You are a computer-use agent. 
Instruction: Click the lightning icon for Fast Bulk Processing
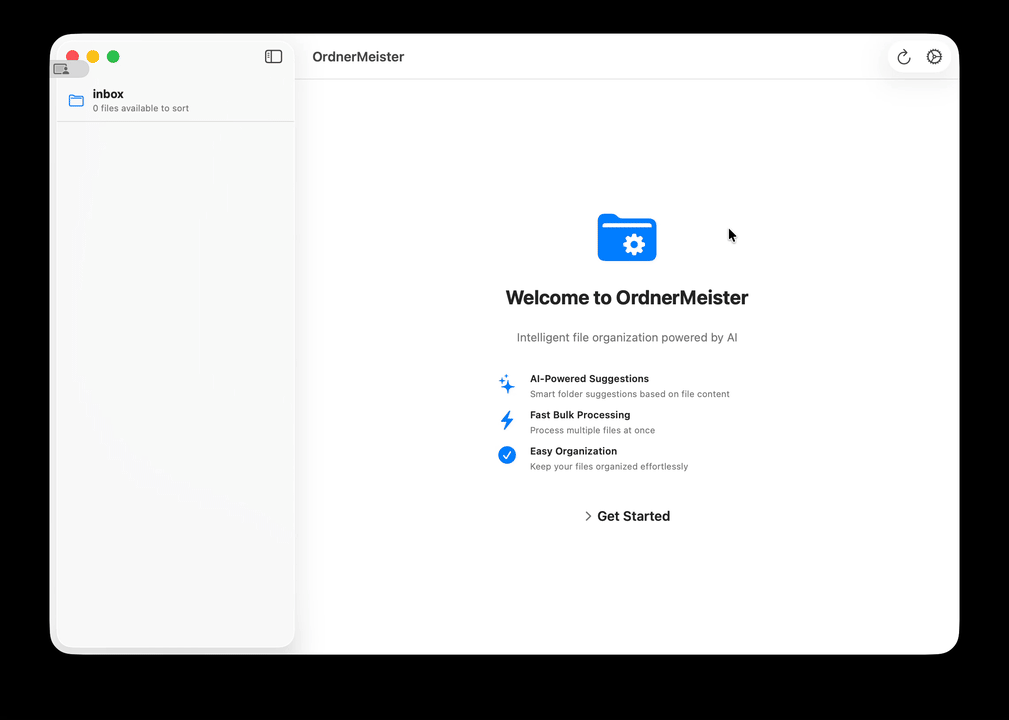506,420
